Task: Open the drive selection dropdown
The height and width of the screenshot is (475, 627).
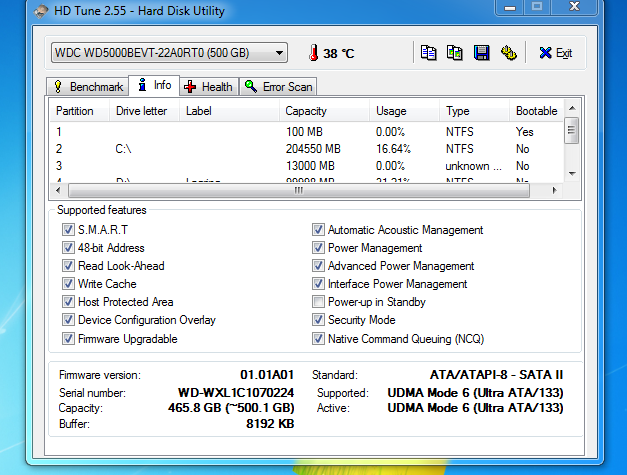Action: click(x=169, y=53)
